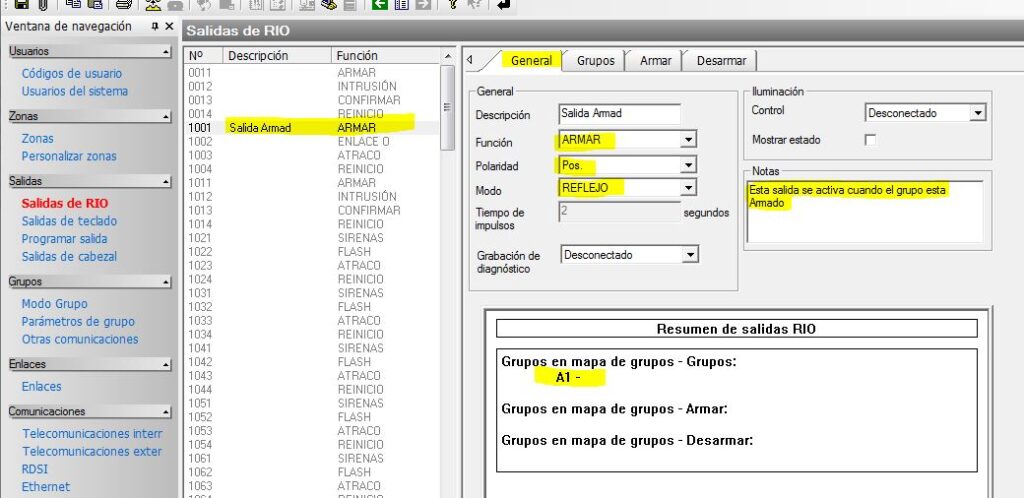
Task: Select output row 1001 Salida Armad
Action: 312,128
